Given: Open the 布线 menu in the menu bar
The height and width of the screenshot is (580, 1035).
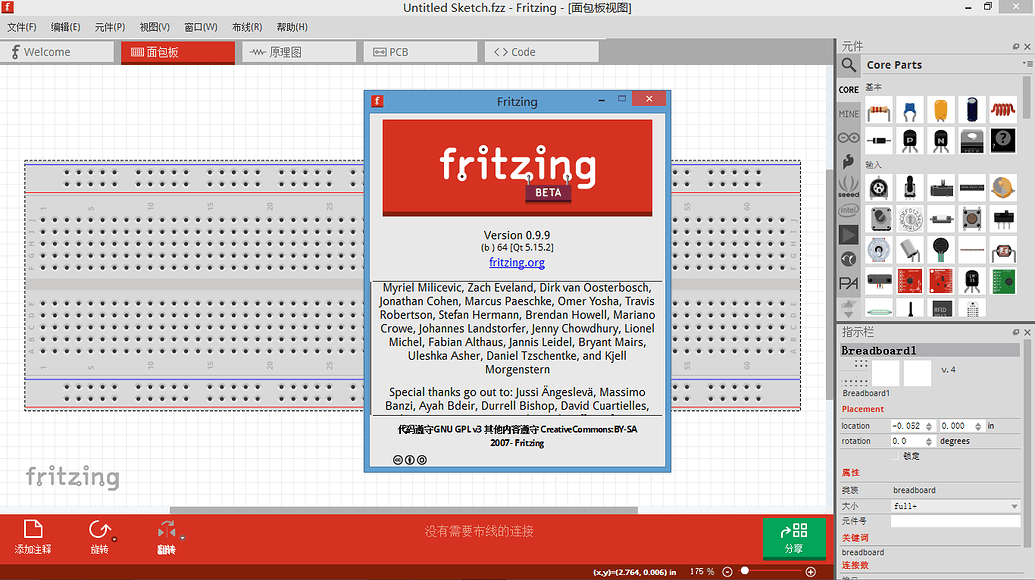Looking at the screenshot, I should click(x=246, y=27).
